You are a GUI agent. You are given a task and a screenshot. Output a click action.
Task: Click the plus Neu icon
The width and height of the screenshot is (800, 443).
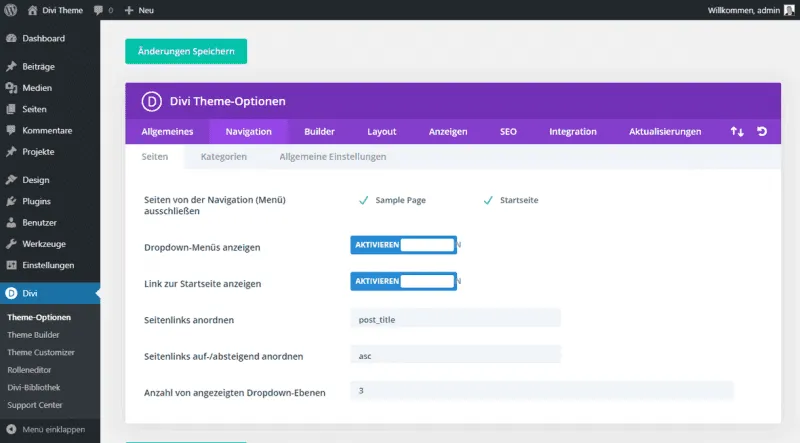pyautogui.click(x=129, y=10)
